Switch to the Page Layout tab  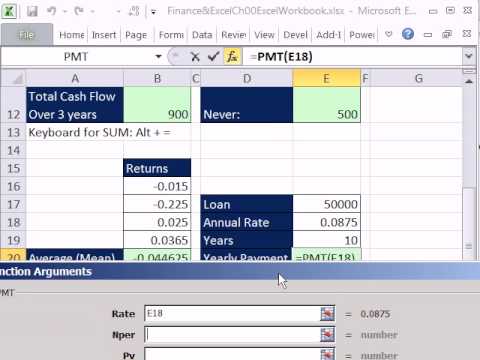click(x=136, y=35)
